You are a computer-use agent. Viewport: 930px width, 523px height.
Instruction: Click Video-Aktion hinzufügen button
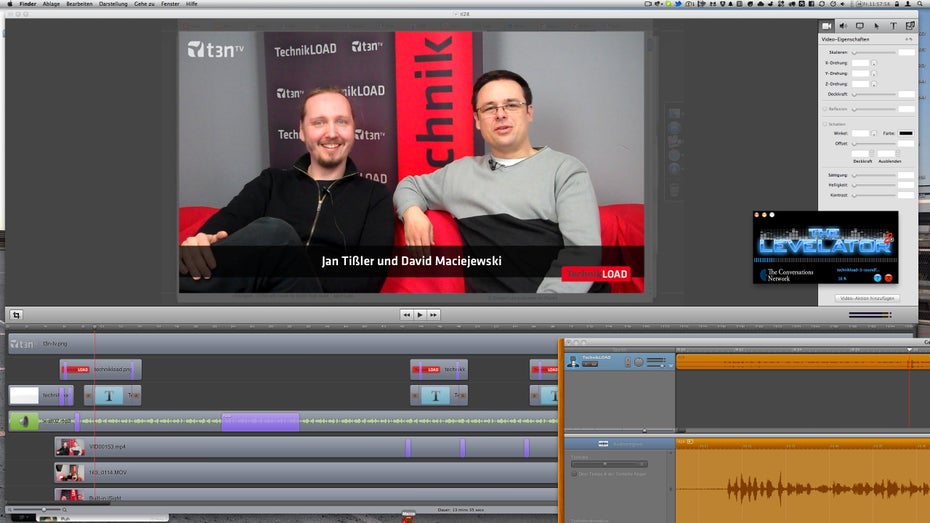867,298
